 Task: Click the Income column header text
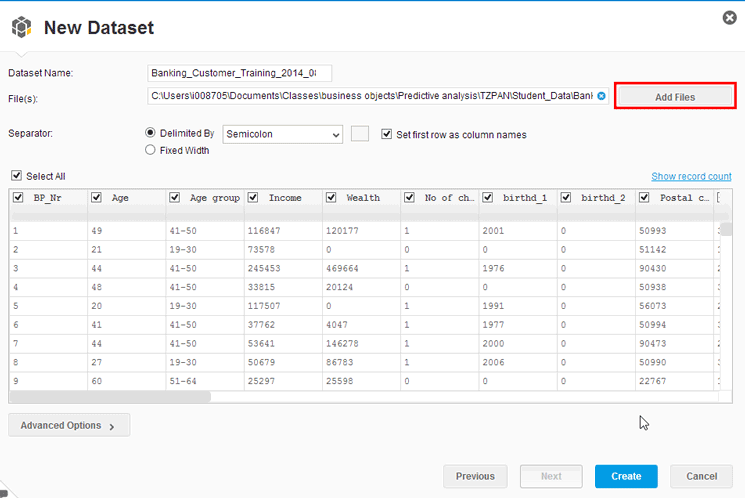(285, 198)
